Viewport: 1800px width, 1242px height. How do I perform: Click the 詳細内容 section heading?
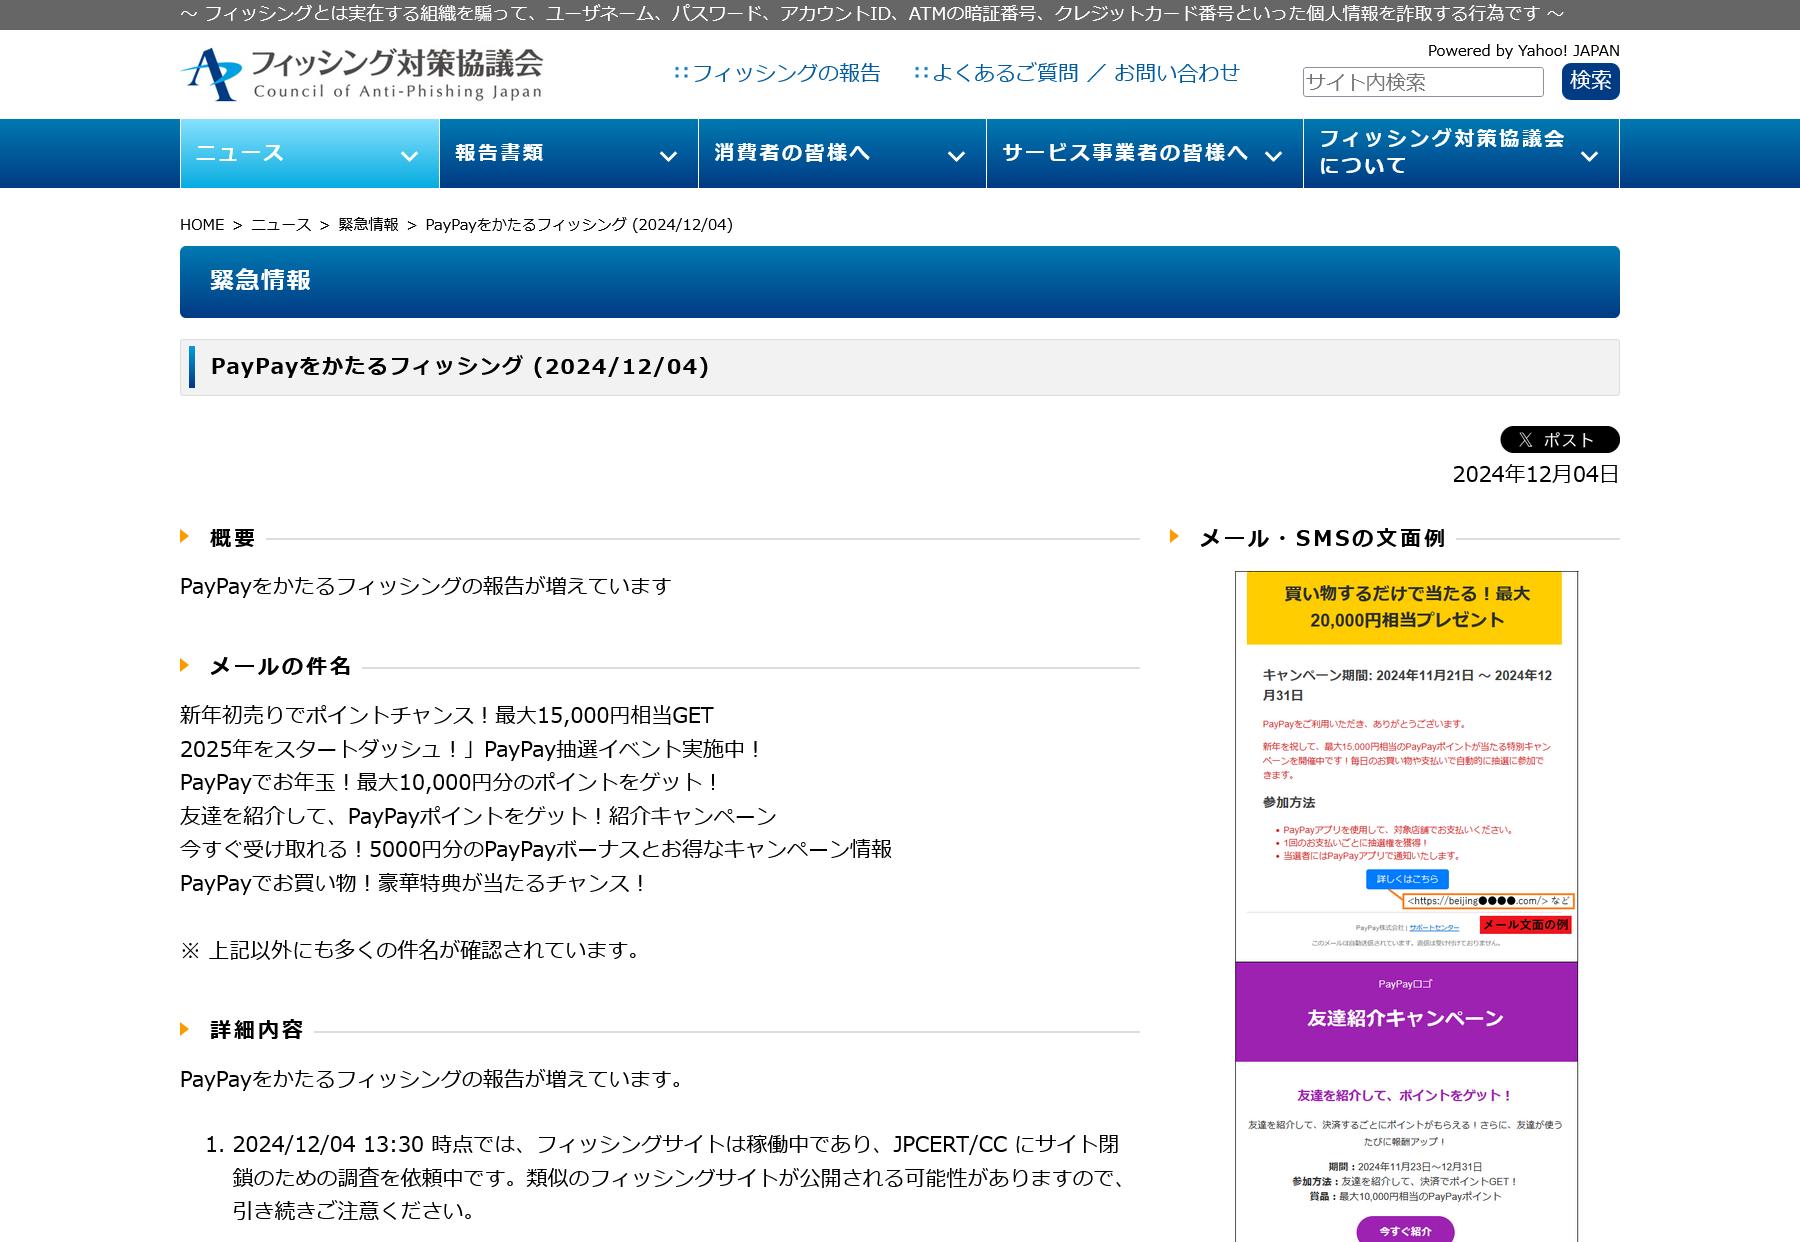coord(257,1030)
